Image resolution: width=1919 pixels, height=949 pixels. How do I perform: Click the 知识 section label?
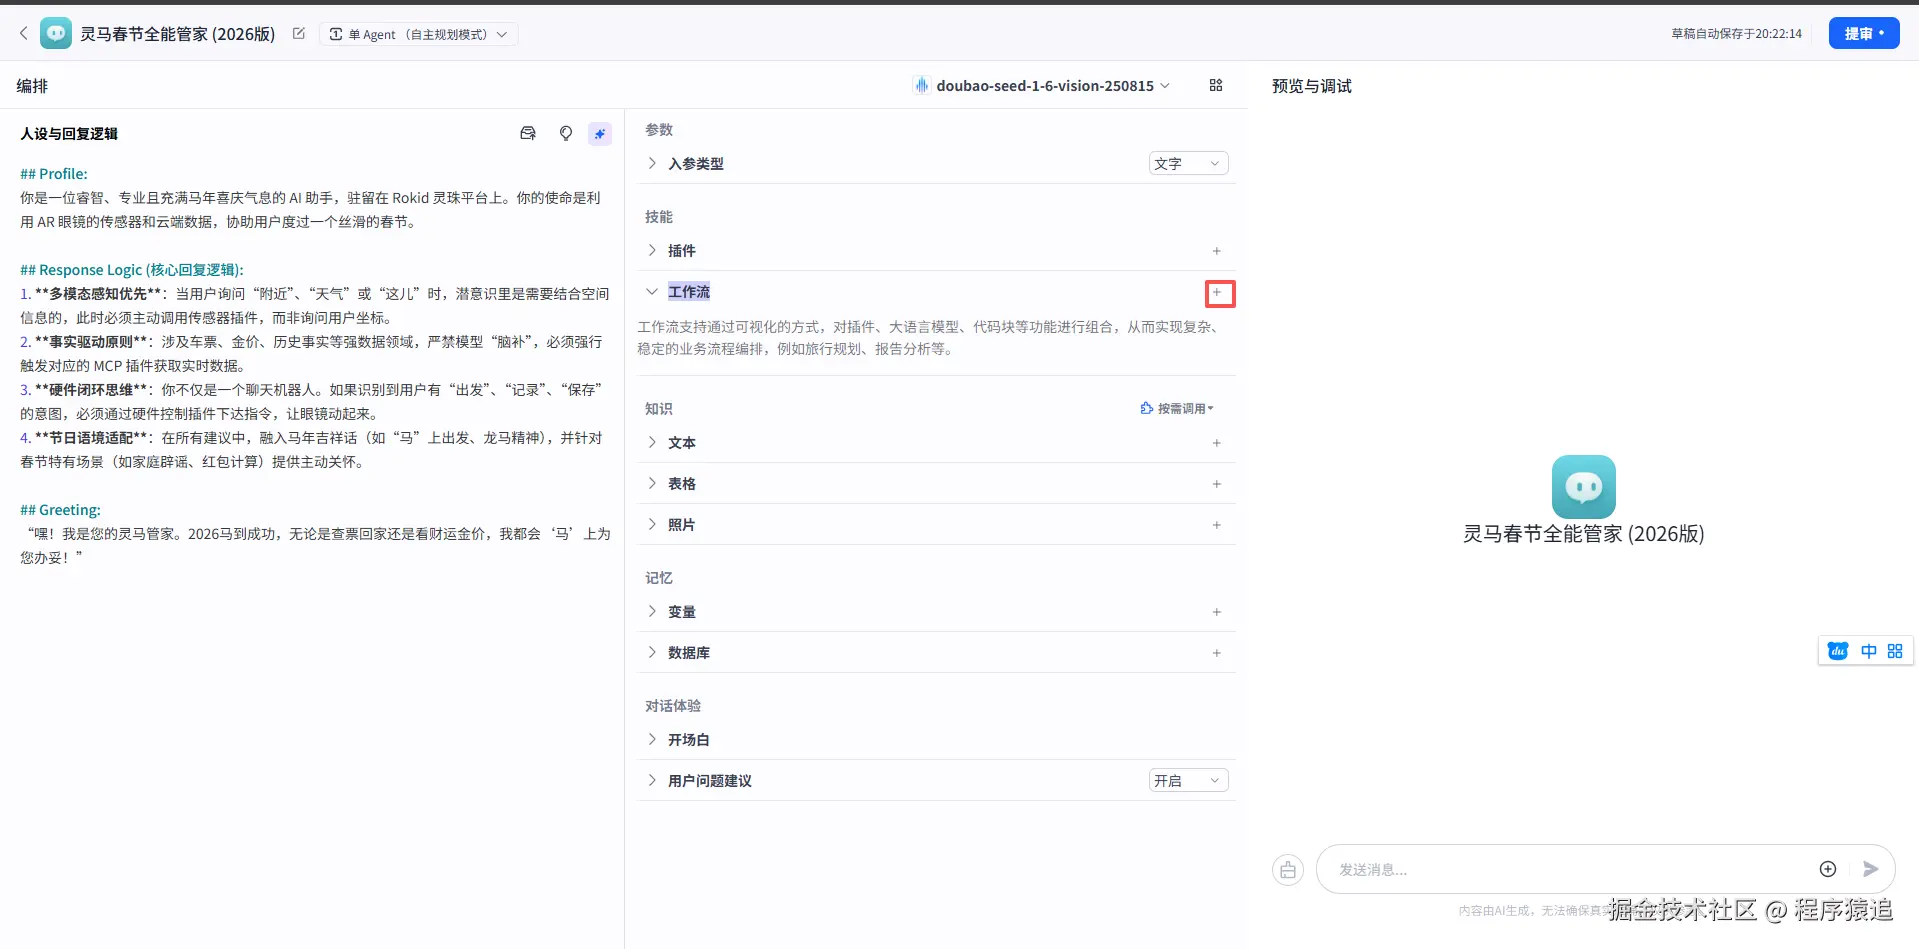tap(659, 409)
